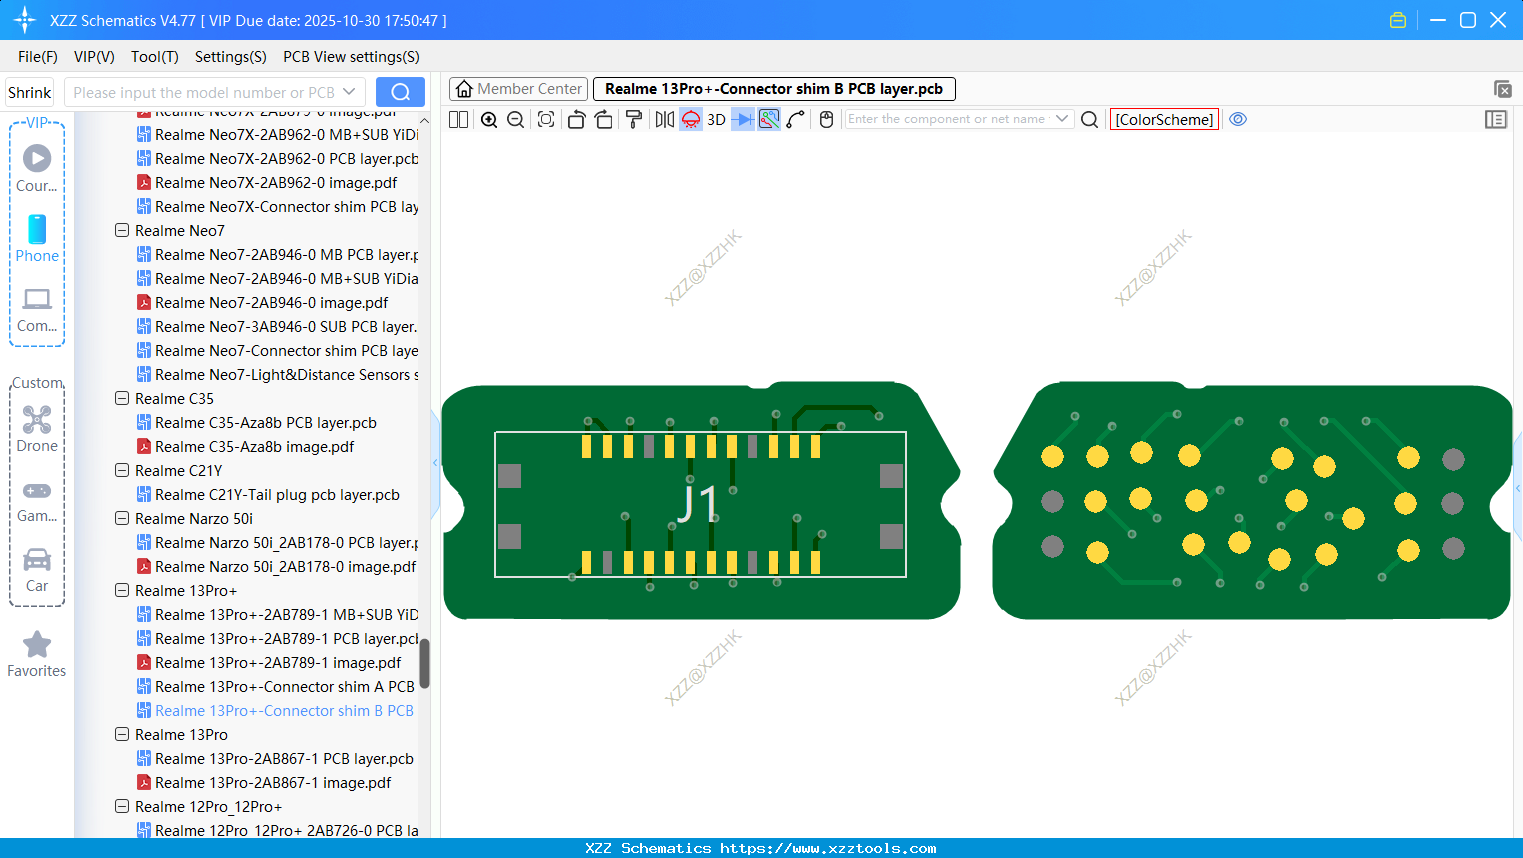Open the ColorScheme button
Screen dimensions: 1523x858
click(x=1164, y=119)
